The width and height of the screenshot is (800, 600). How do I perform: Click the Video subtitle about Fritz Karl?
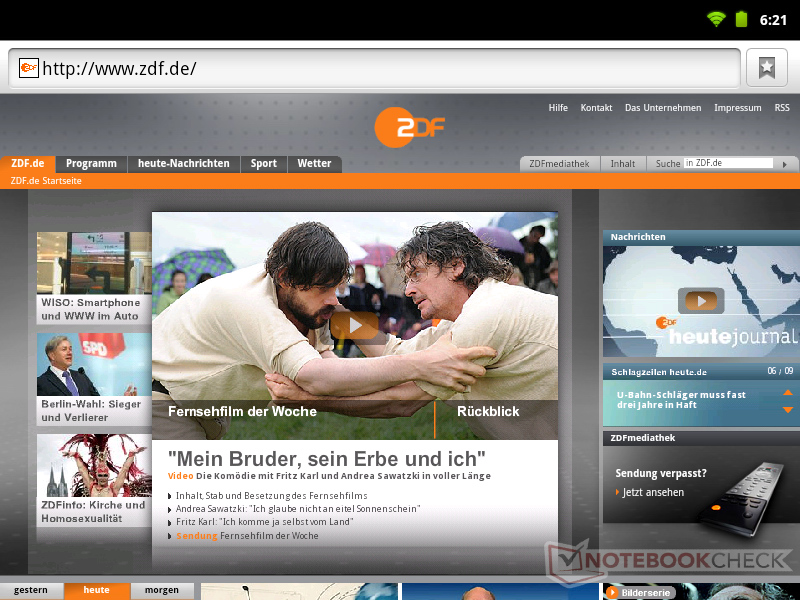(x=329, y=476)
